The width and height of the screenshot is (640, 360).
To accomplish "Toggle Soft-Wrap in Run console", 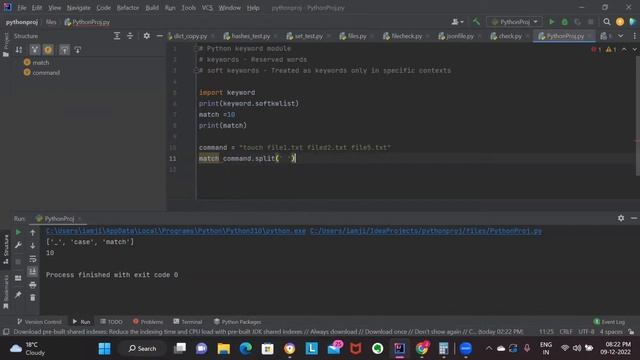I will (x=33, y=259).
